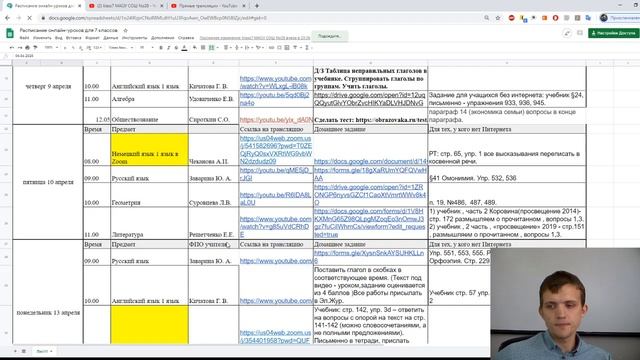Click the undo arrow in Sheets toolbar
This screenshot has height=360, width=640.
pyautogui.click(x=12, y=48)
